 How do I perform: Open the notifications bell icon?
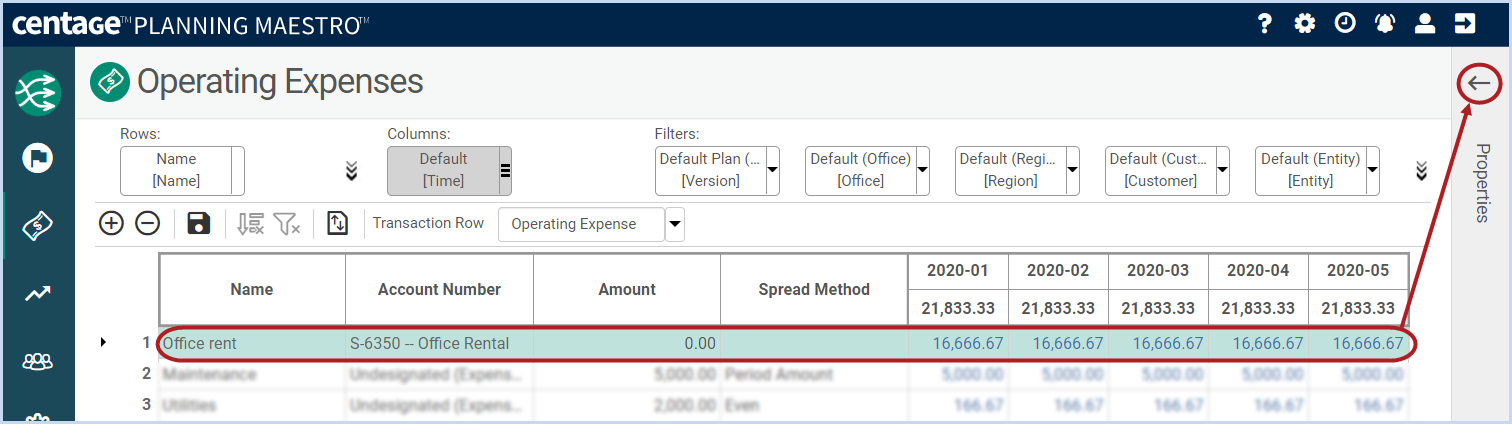(1385, 23)
